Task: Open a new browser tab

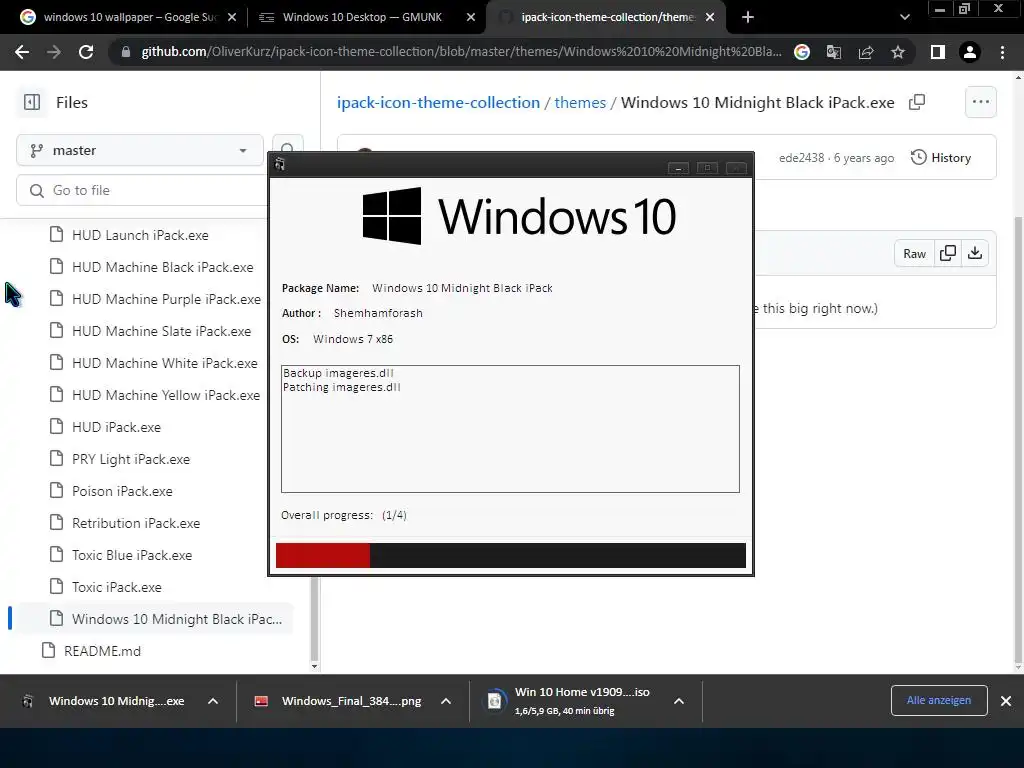Action: click(748, 17)
